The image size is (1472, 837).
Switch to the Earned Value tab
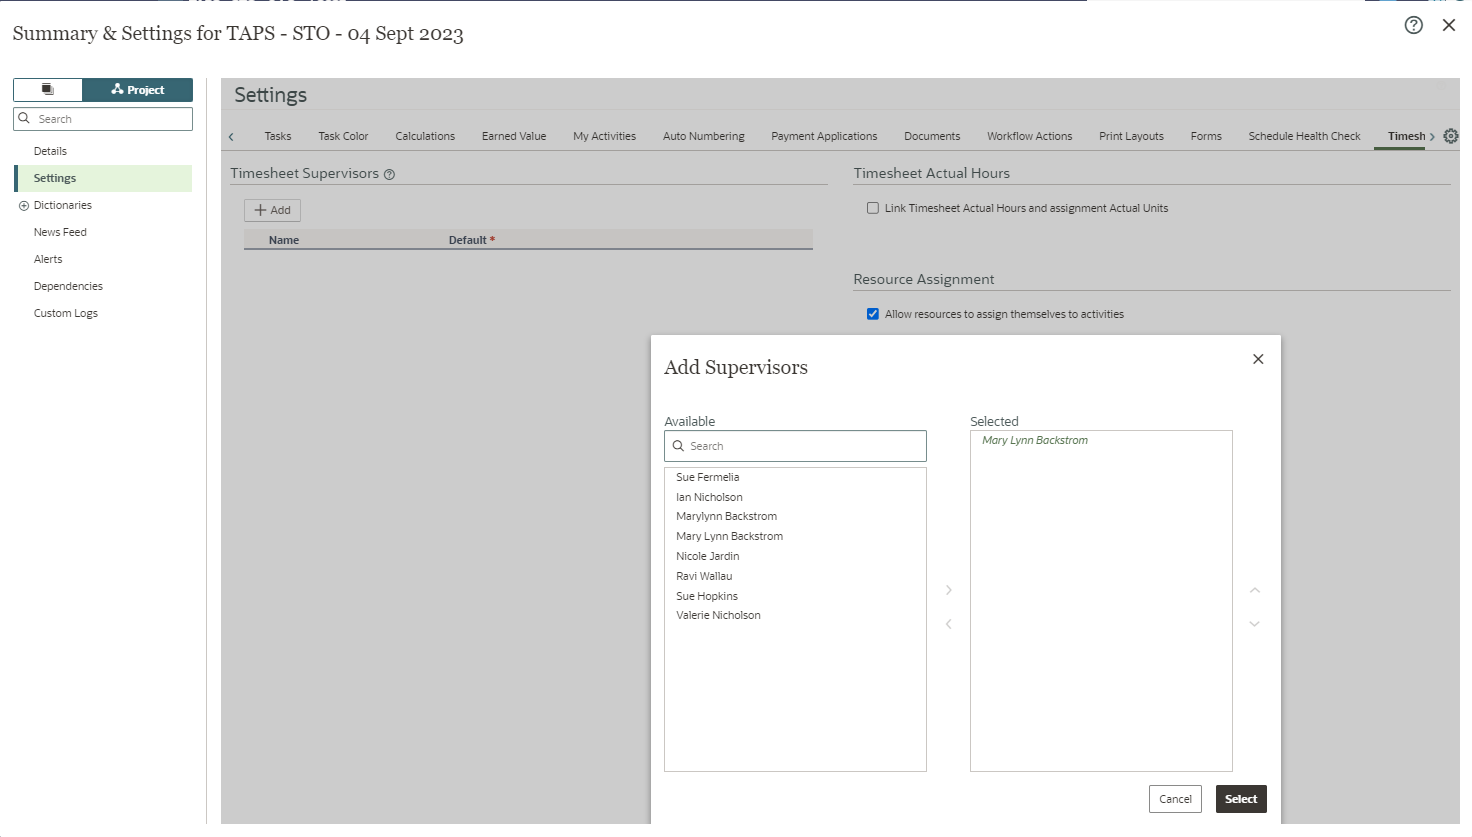click(514, 136)
